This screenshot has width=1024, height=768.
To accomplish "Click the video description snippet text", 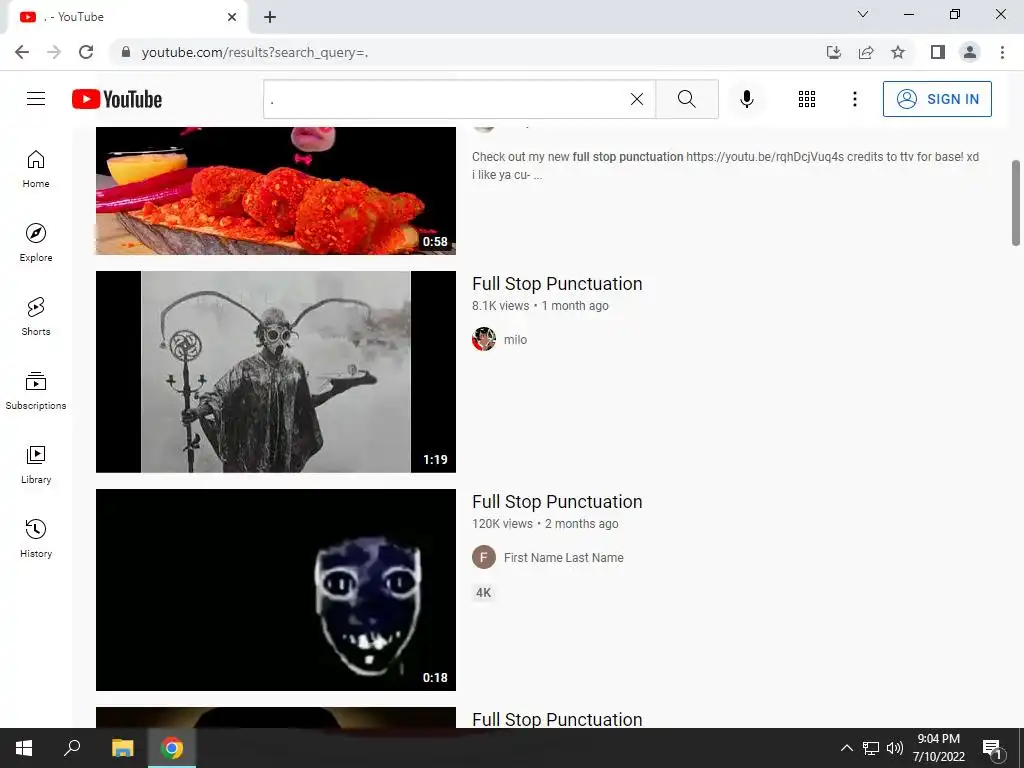I will tap(726, 165).
